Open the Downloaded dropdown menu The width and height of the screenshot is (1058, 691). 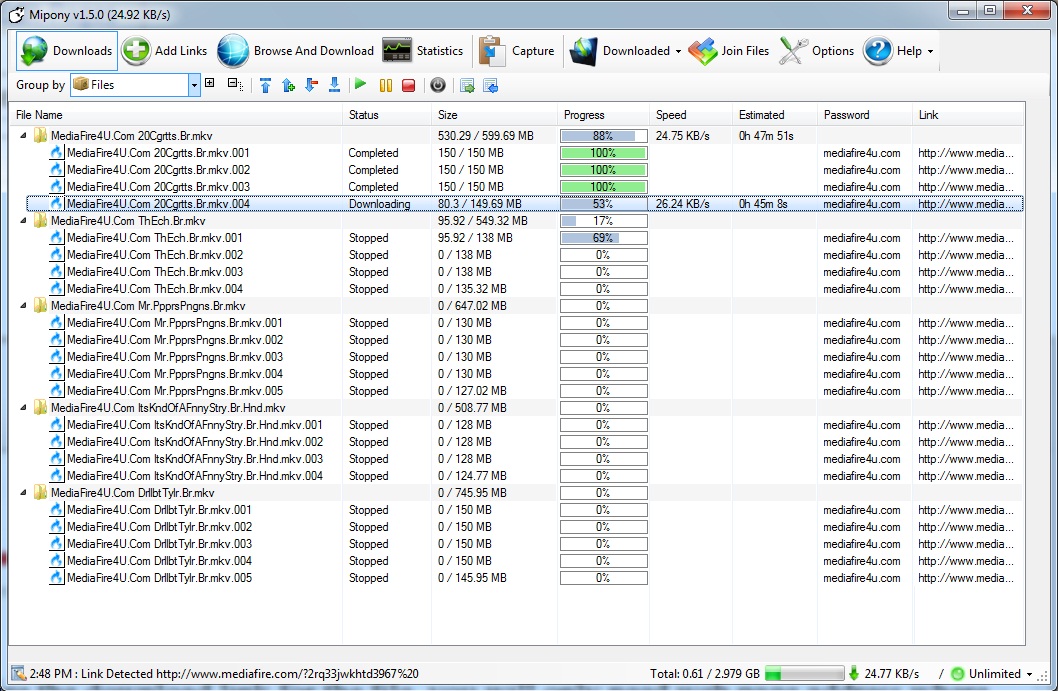625,51
